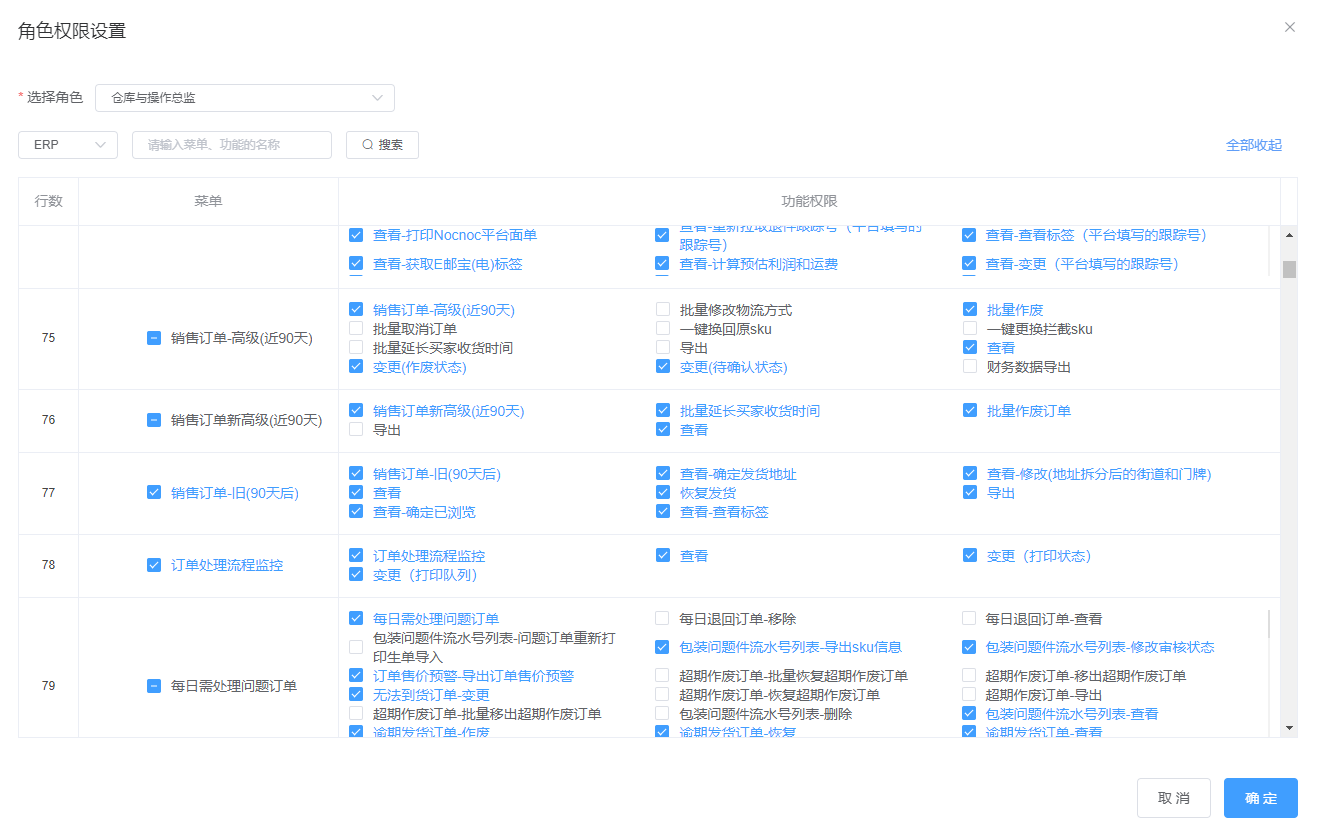Uncheck 批量作废订单 in row 76
This screenshot has height=836, width=1317.
click(970, 411)
